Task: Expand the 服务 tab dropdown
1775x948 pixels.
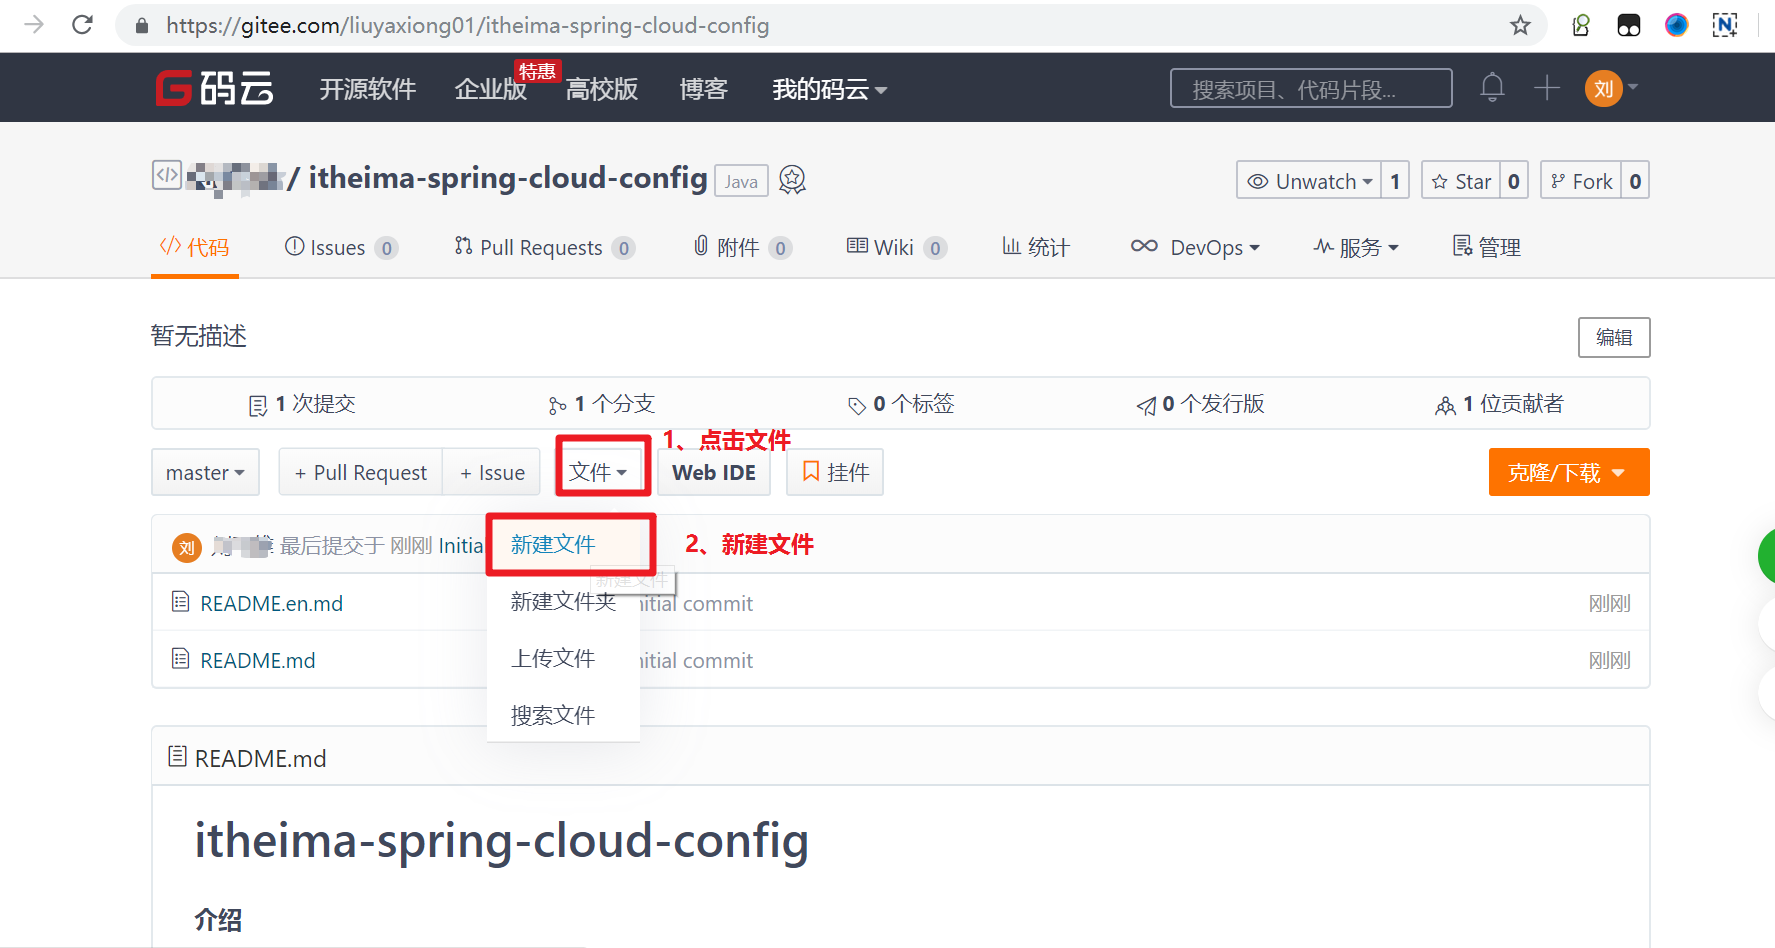Action: 1356,247
